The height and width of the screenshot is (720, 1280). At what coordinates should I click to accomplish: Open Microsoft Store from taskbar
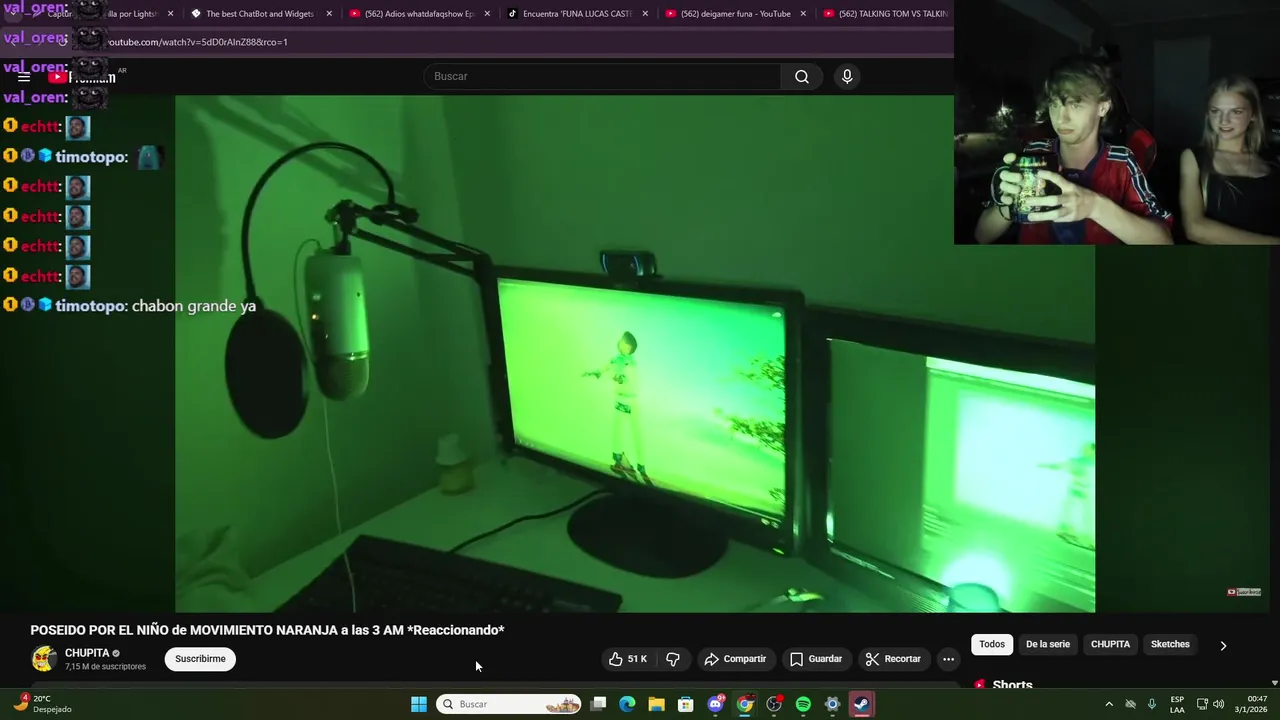pyautogui.click(x=686, y=704)
